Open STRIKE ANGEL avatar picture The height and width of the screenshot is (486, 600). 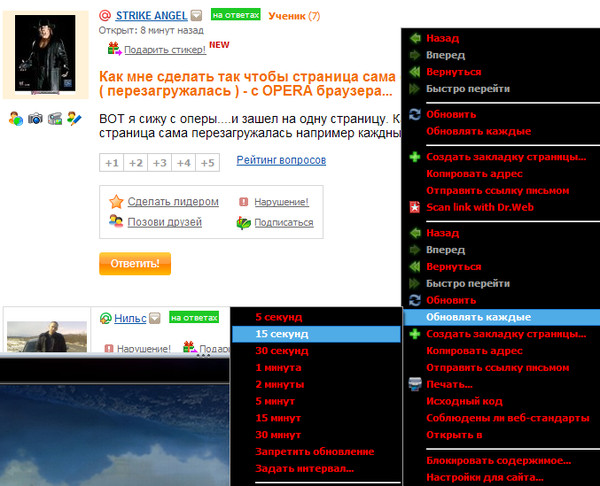(x=45, y=54)
